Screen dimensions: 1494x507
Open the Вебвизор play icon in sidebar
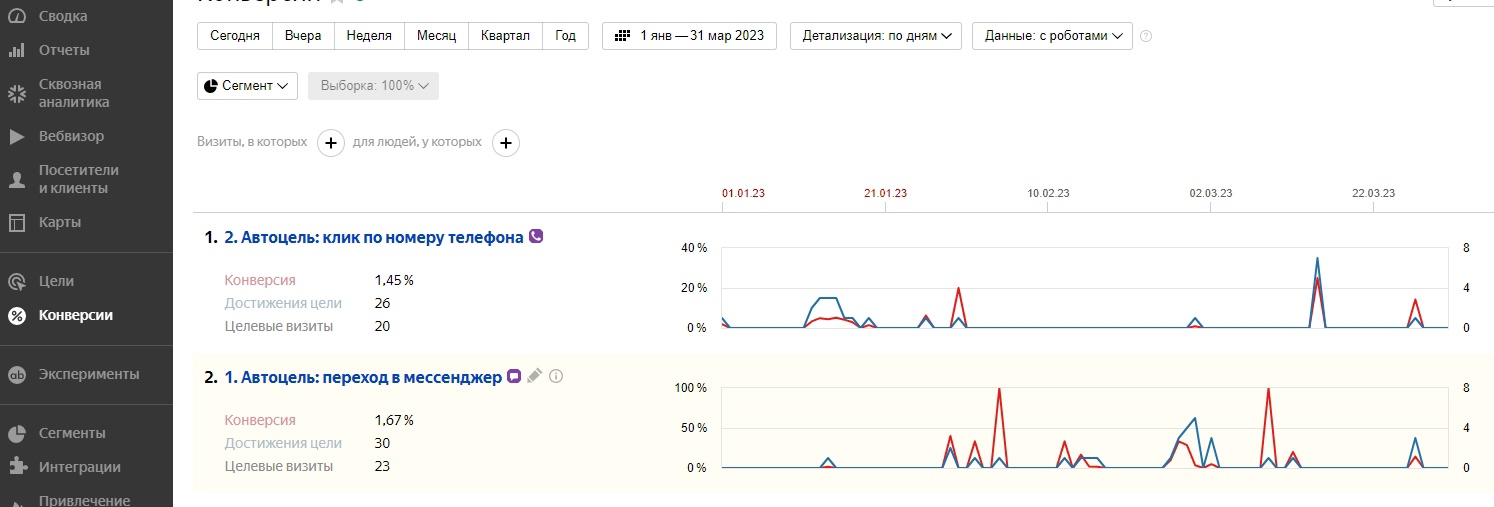point(17,136)
